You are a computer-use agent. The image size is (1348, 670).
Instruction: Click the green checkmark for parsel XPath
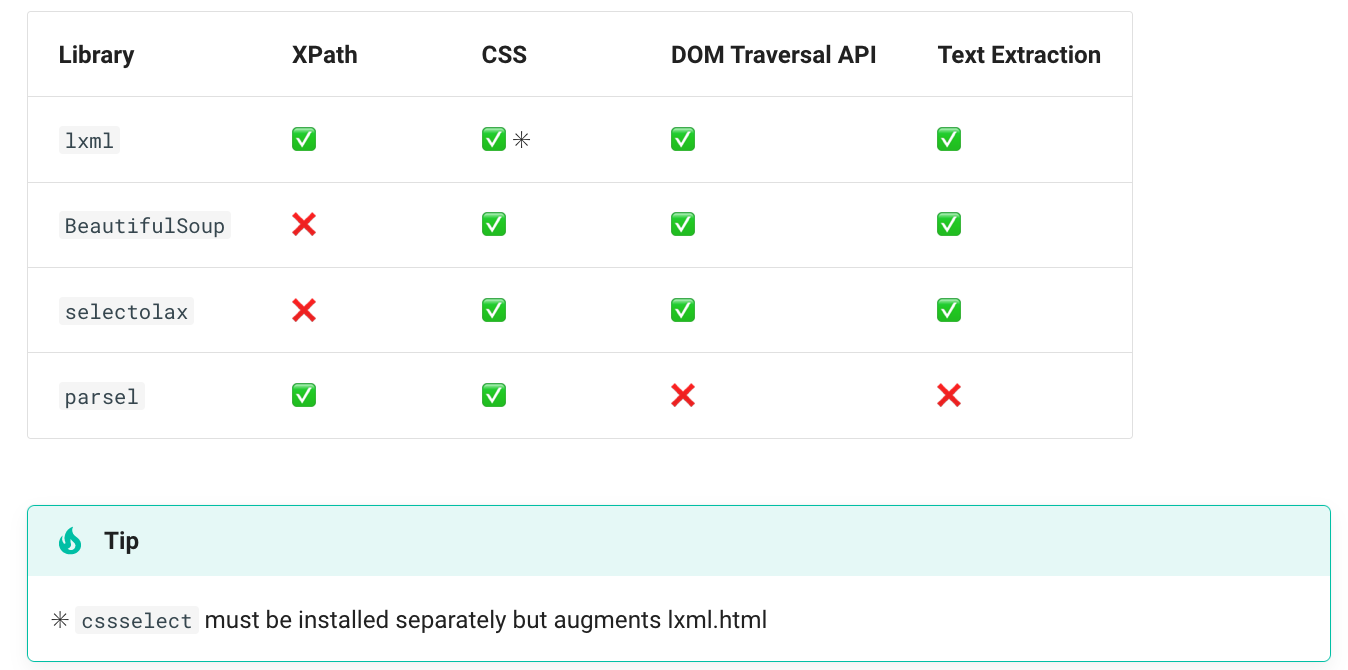click(x=304, y=396)
